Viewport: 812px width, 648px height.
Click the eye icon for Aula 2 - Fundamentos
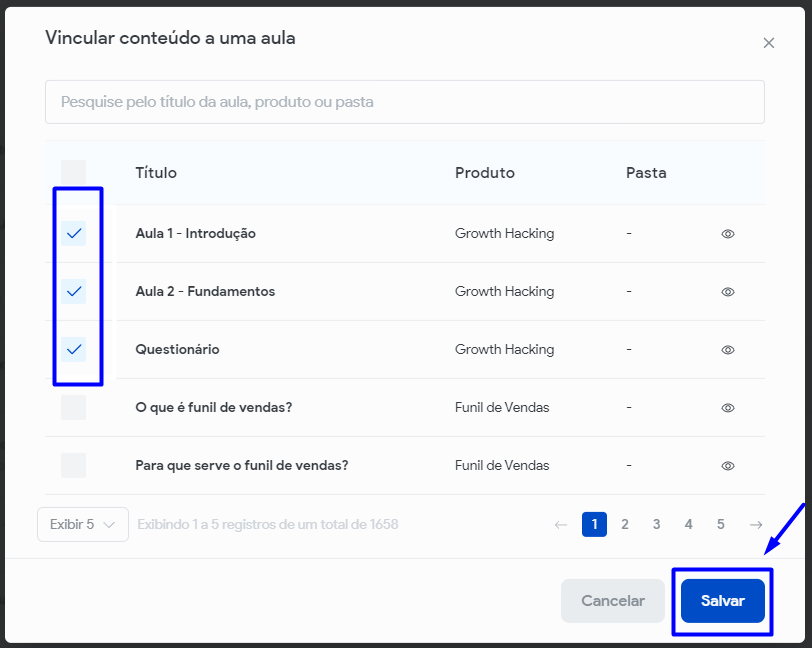coord(728,292)
